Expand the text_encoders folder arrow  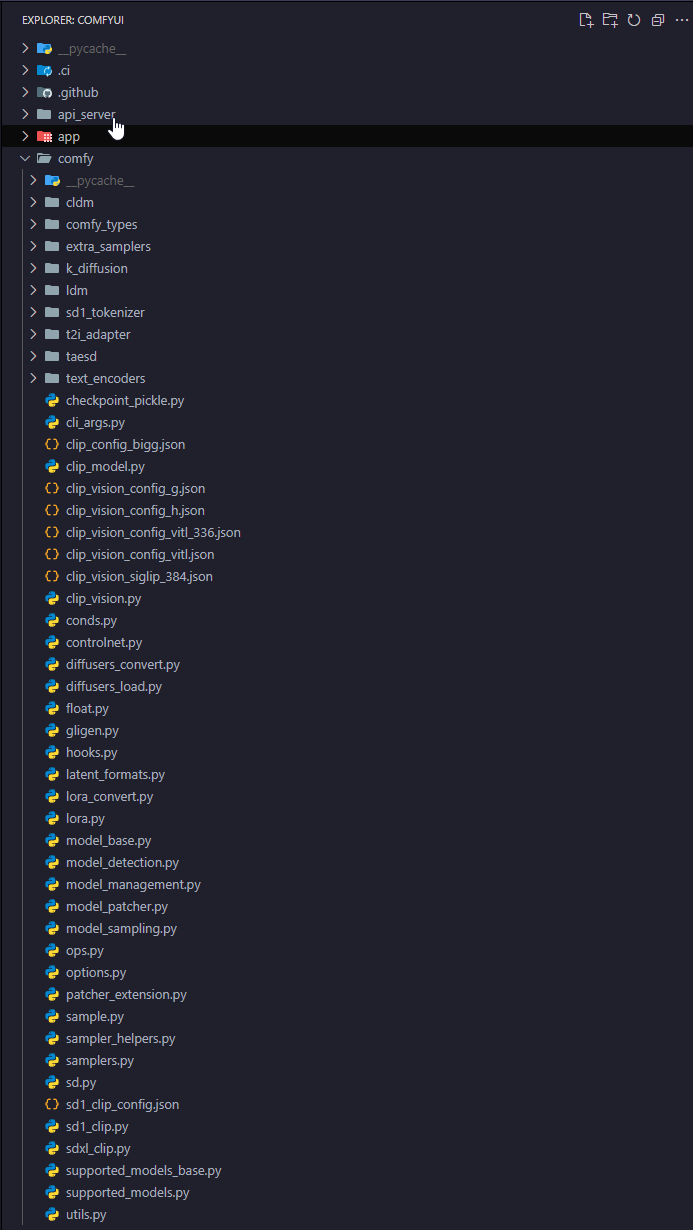34,378
